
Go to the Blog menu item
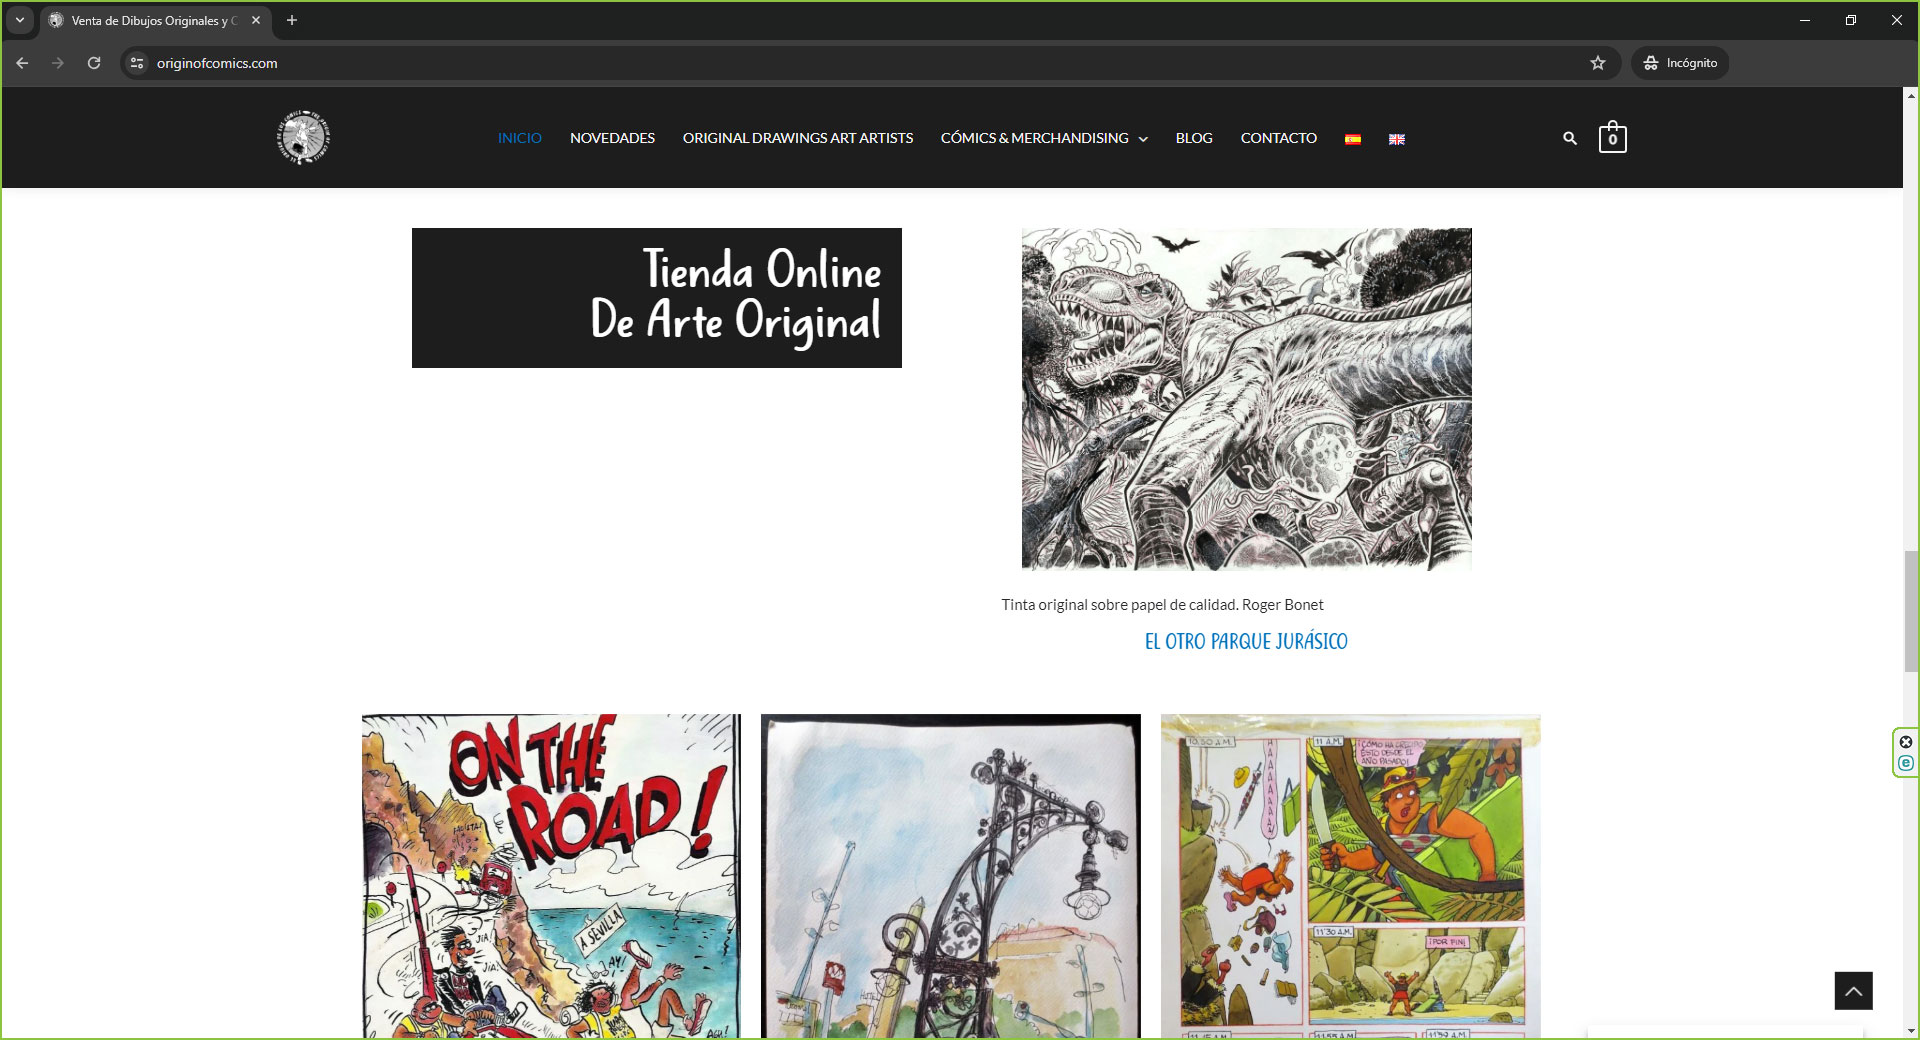[x=1193, y=138]
